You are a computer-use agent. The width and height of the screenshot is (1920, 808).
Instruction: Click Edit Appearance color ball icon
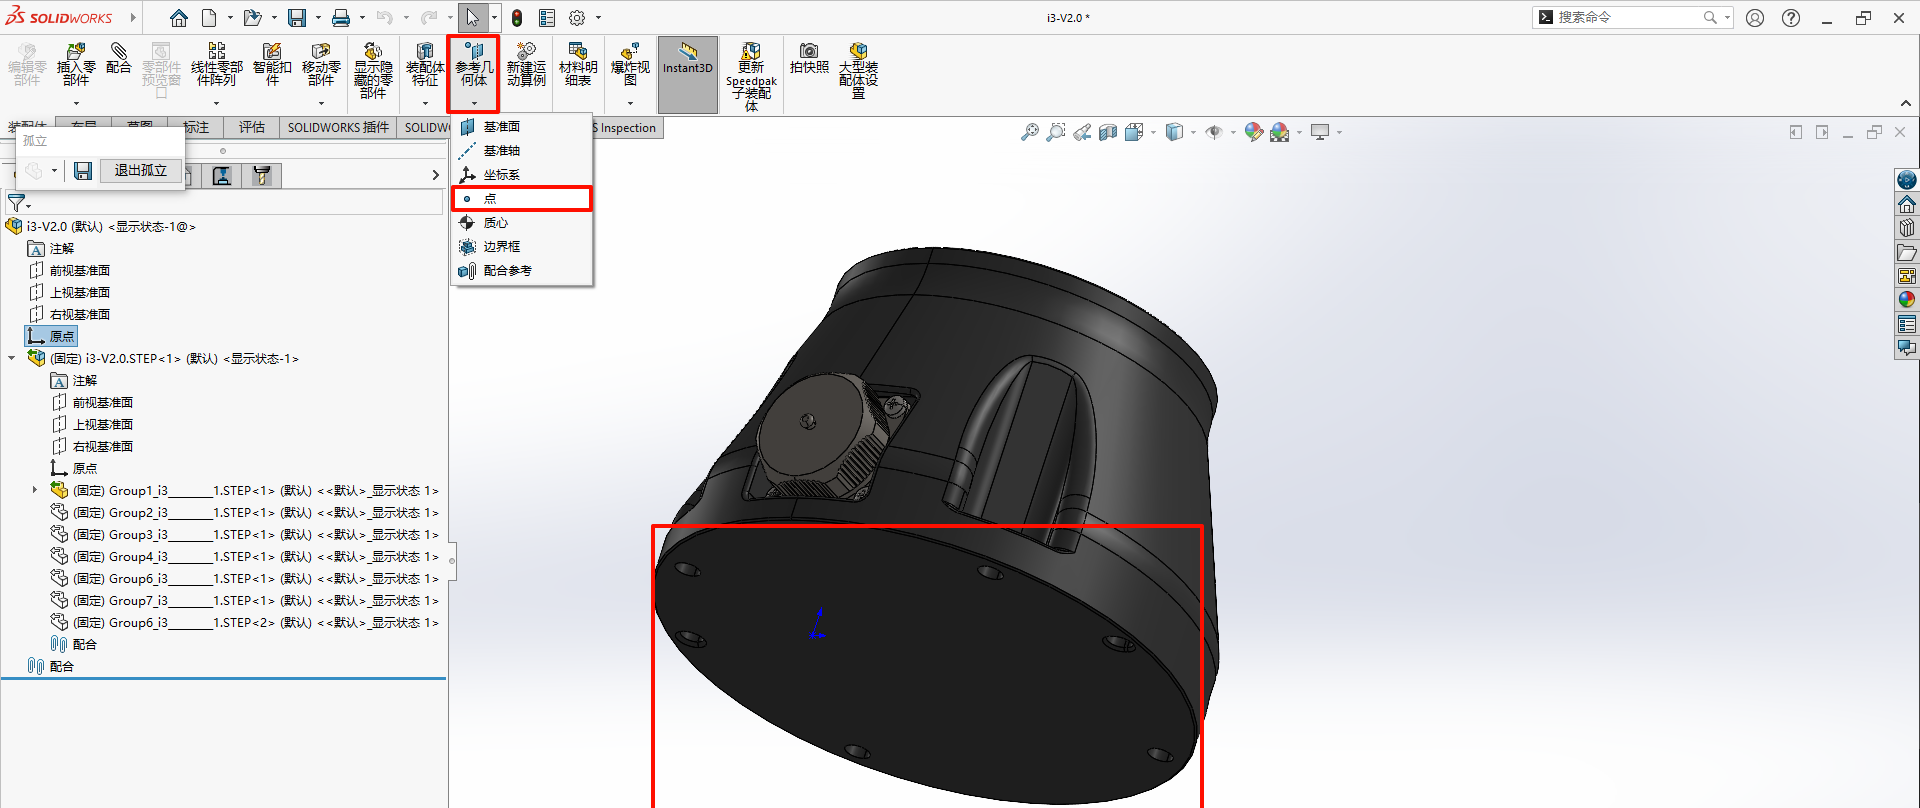(1254, 132)
